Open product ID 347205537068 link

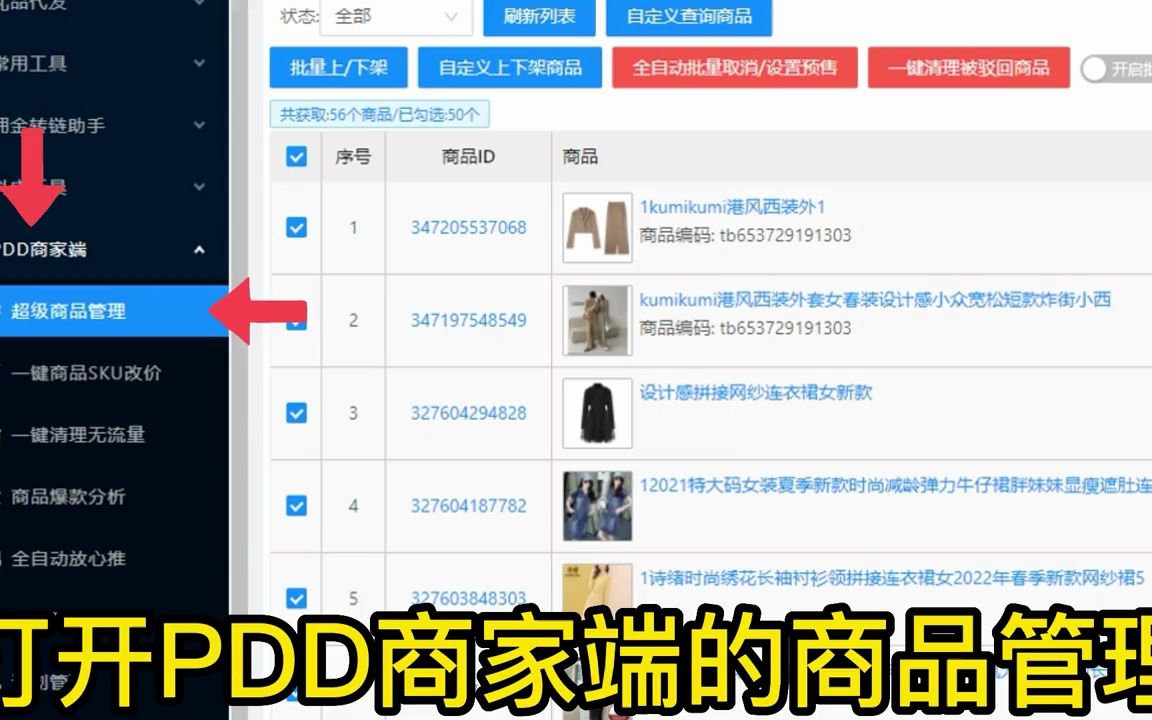coord(466,228)
